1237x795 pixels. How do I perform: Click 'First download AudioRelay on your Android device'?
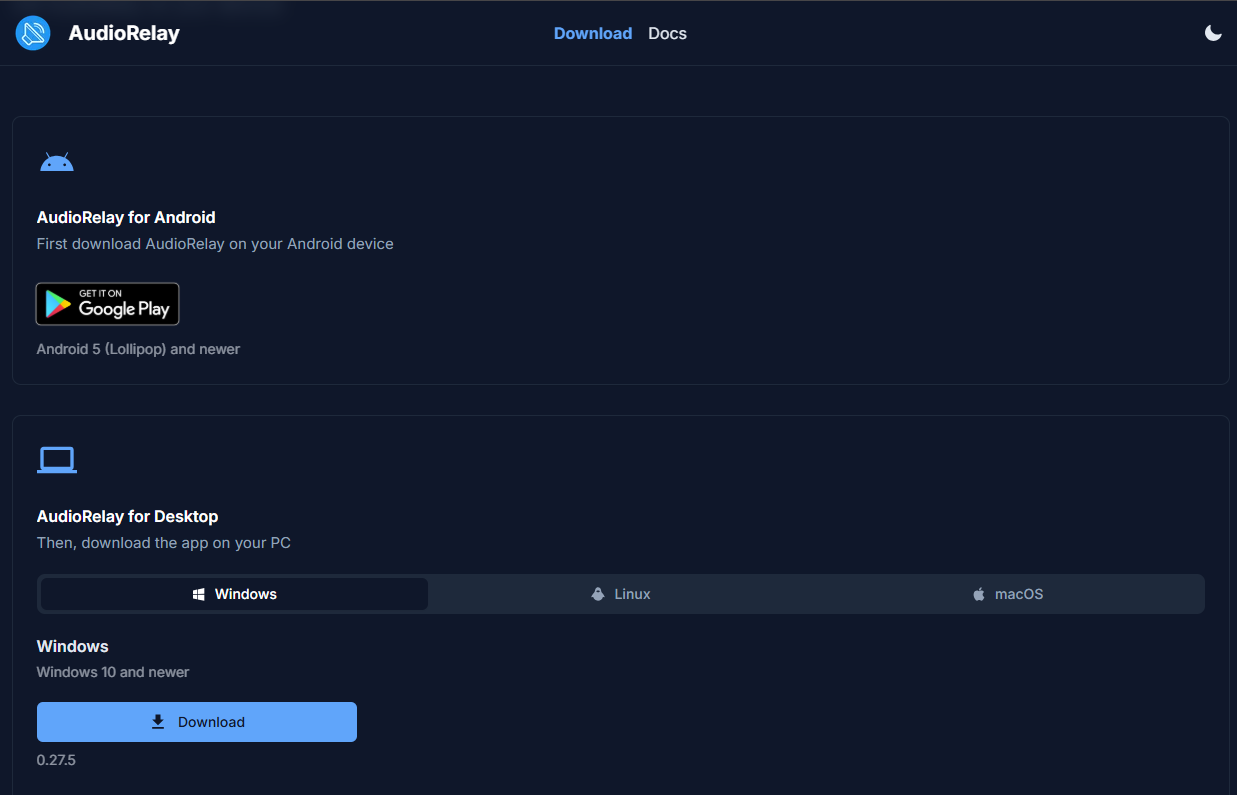(215, 244)
